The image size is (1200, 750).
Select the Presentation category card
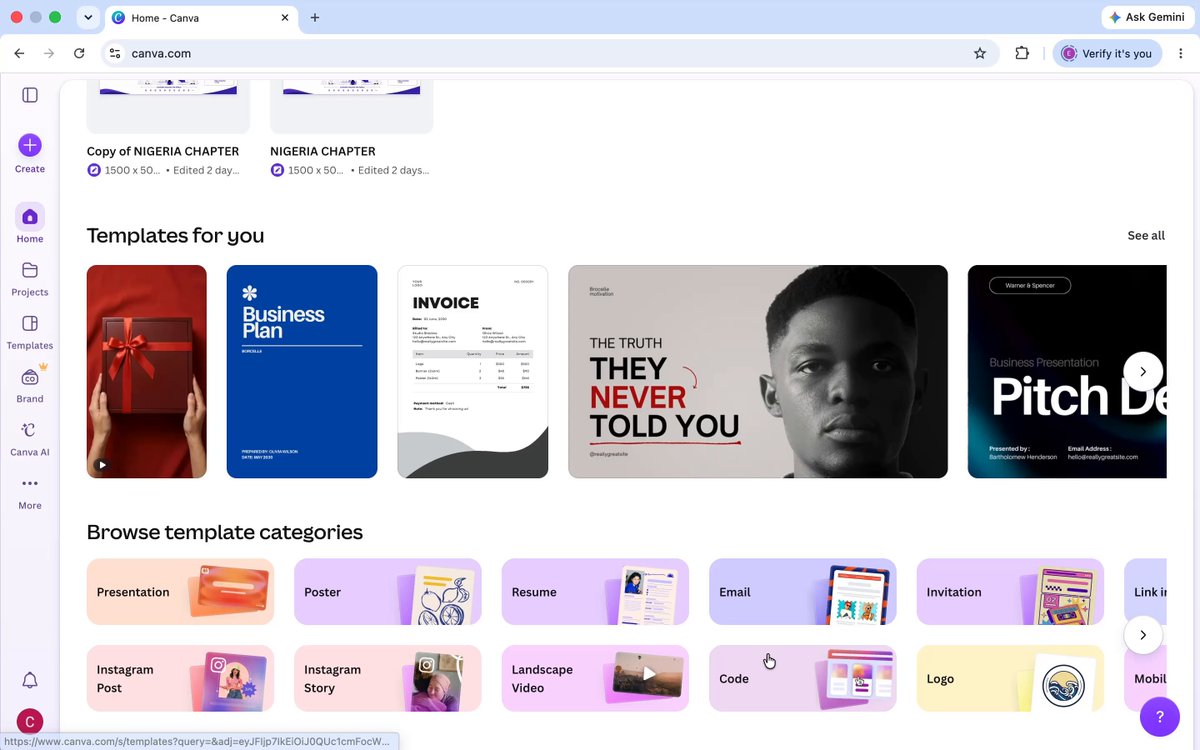(181, 592)
